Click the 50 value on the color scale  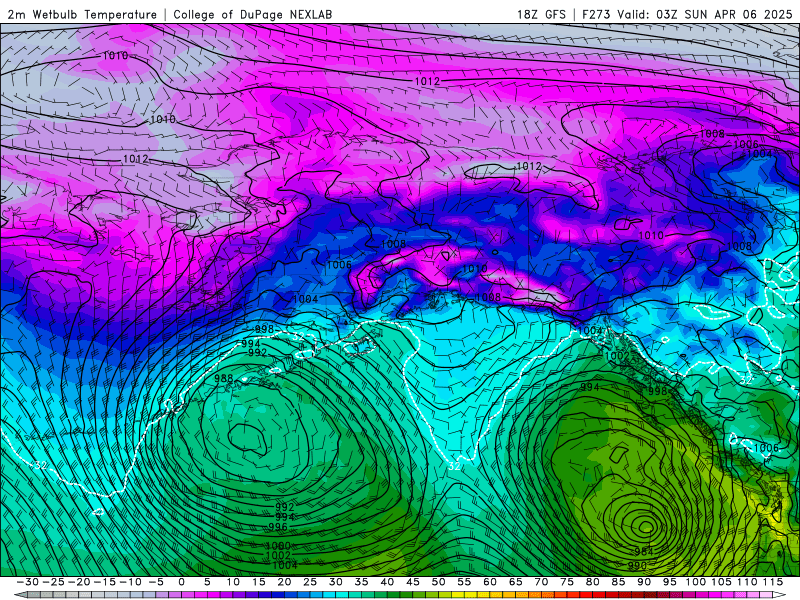438,582
